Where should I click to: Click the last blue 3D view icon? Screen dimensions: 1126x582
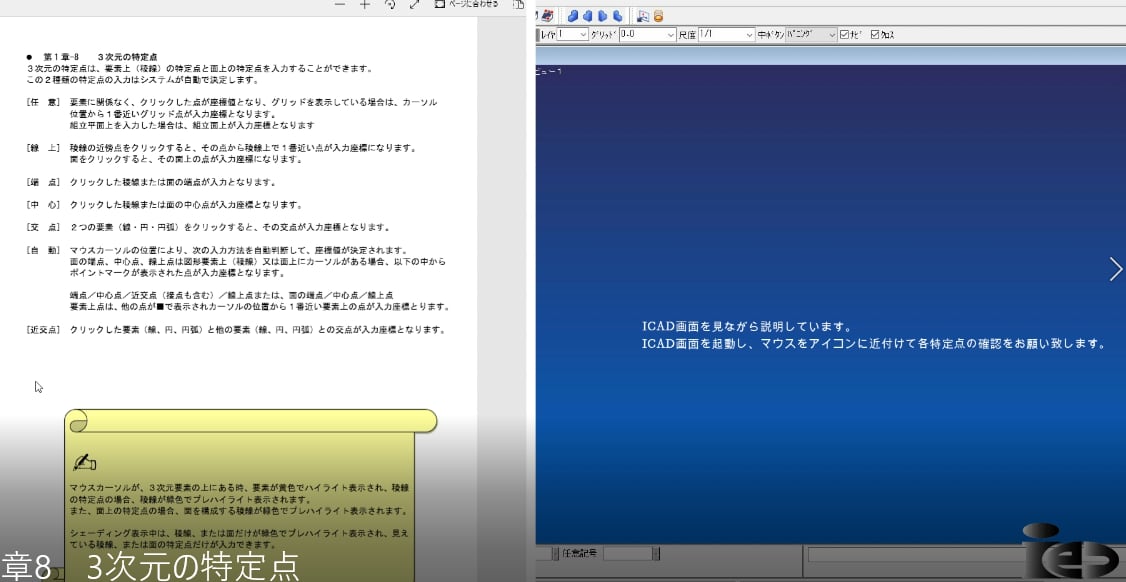(x=618, y=16)
